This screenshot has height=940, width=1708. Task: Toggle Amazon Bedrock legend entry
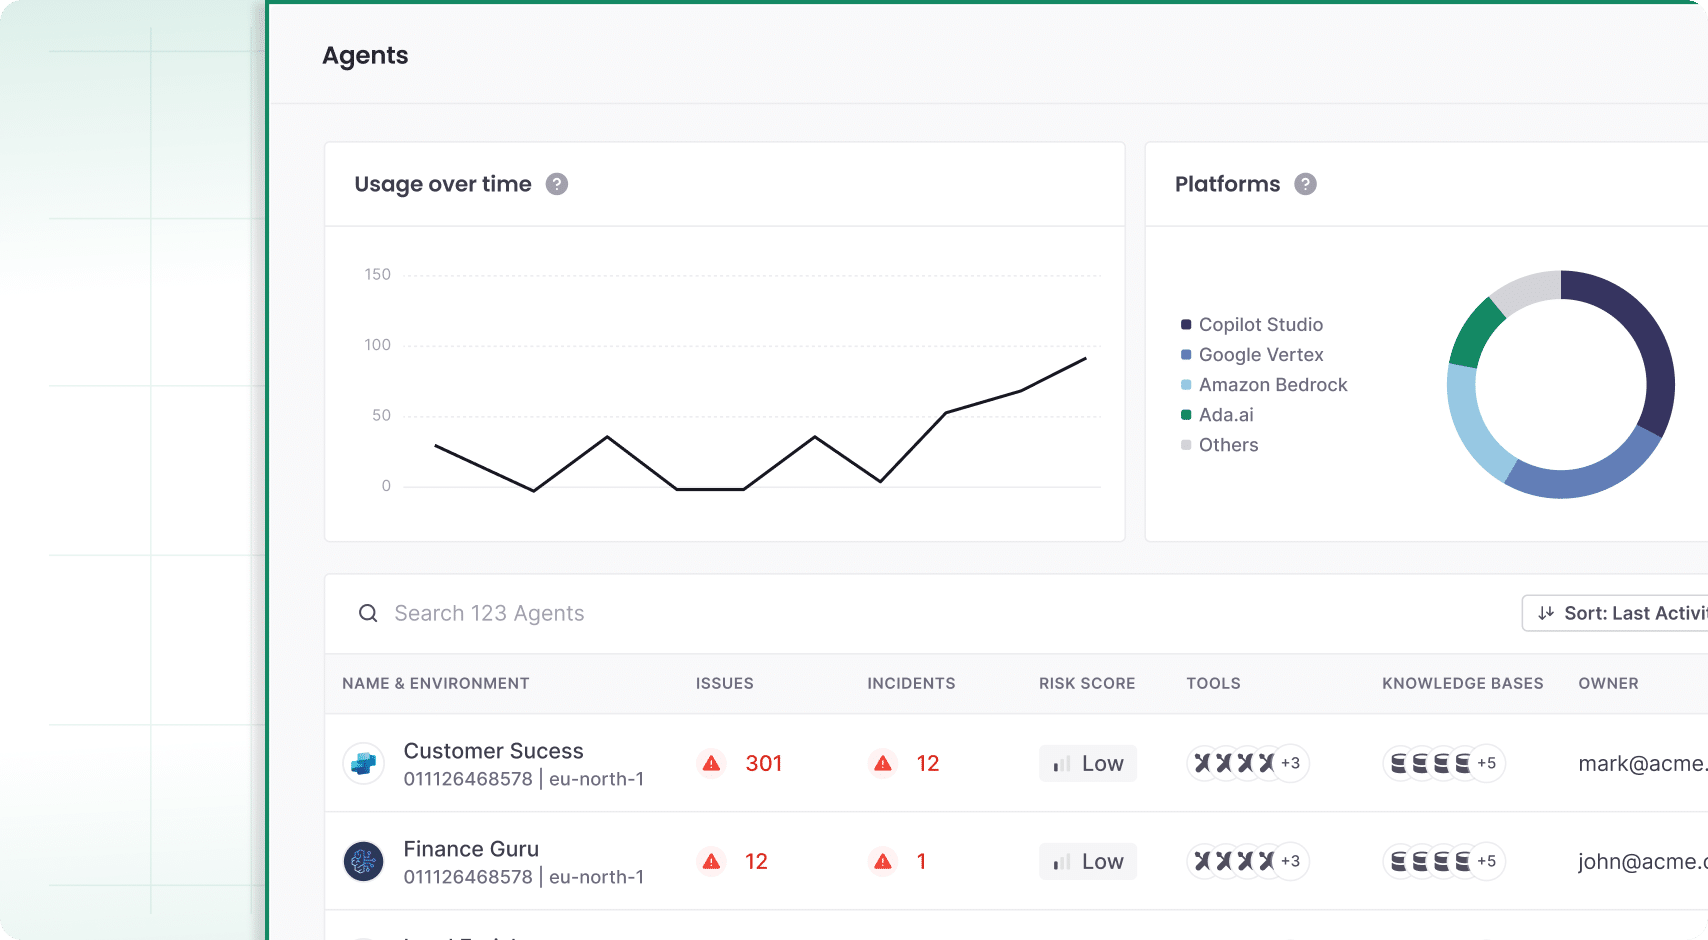pyautogui.click(x=1272, y=385)
